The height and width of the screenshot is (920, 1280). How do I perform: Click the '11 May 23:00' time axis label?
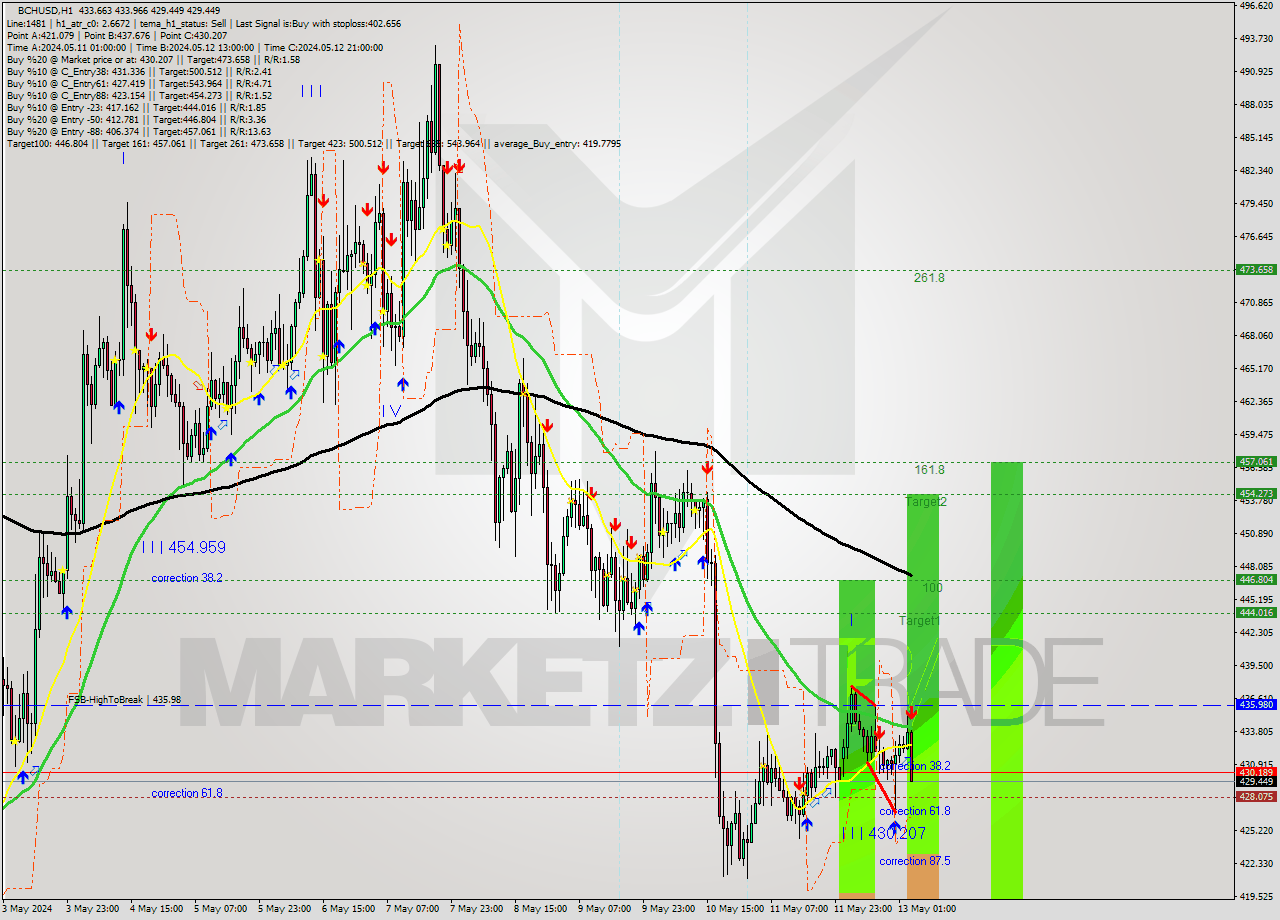[863, 909]
